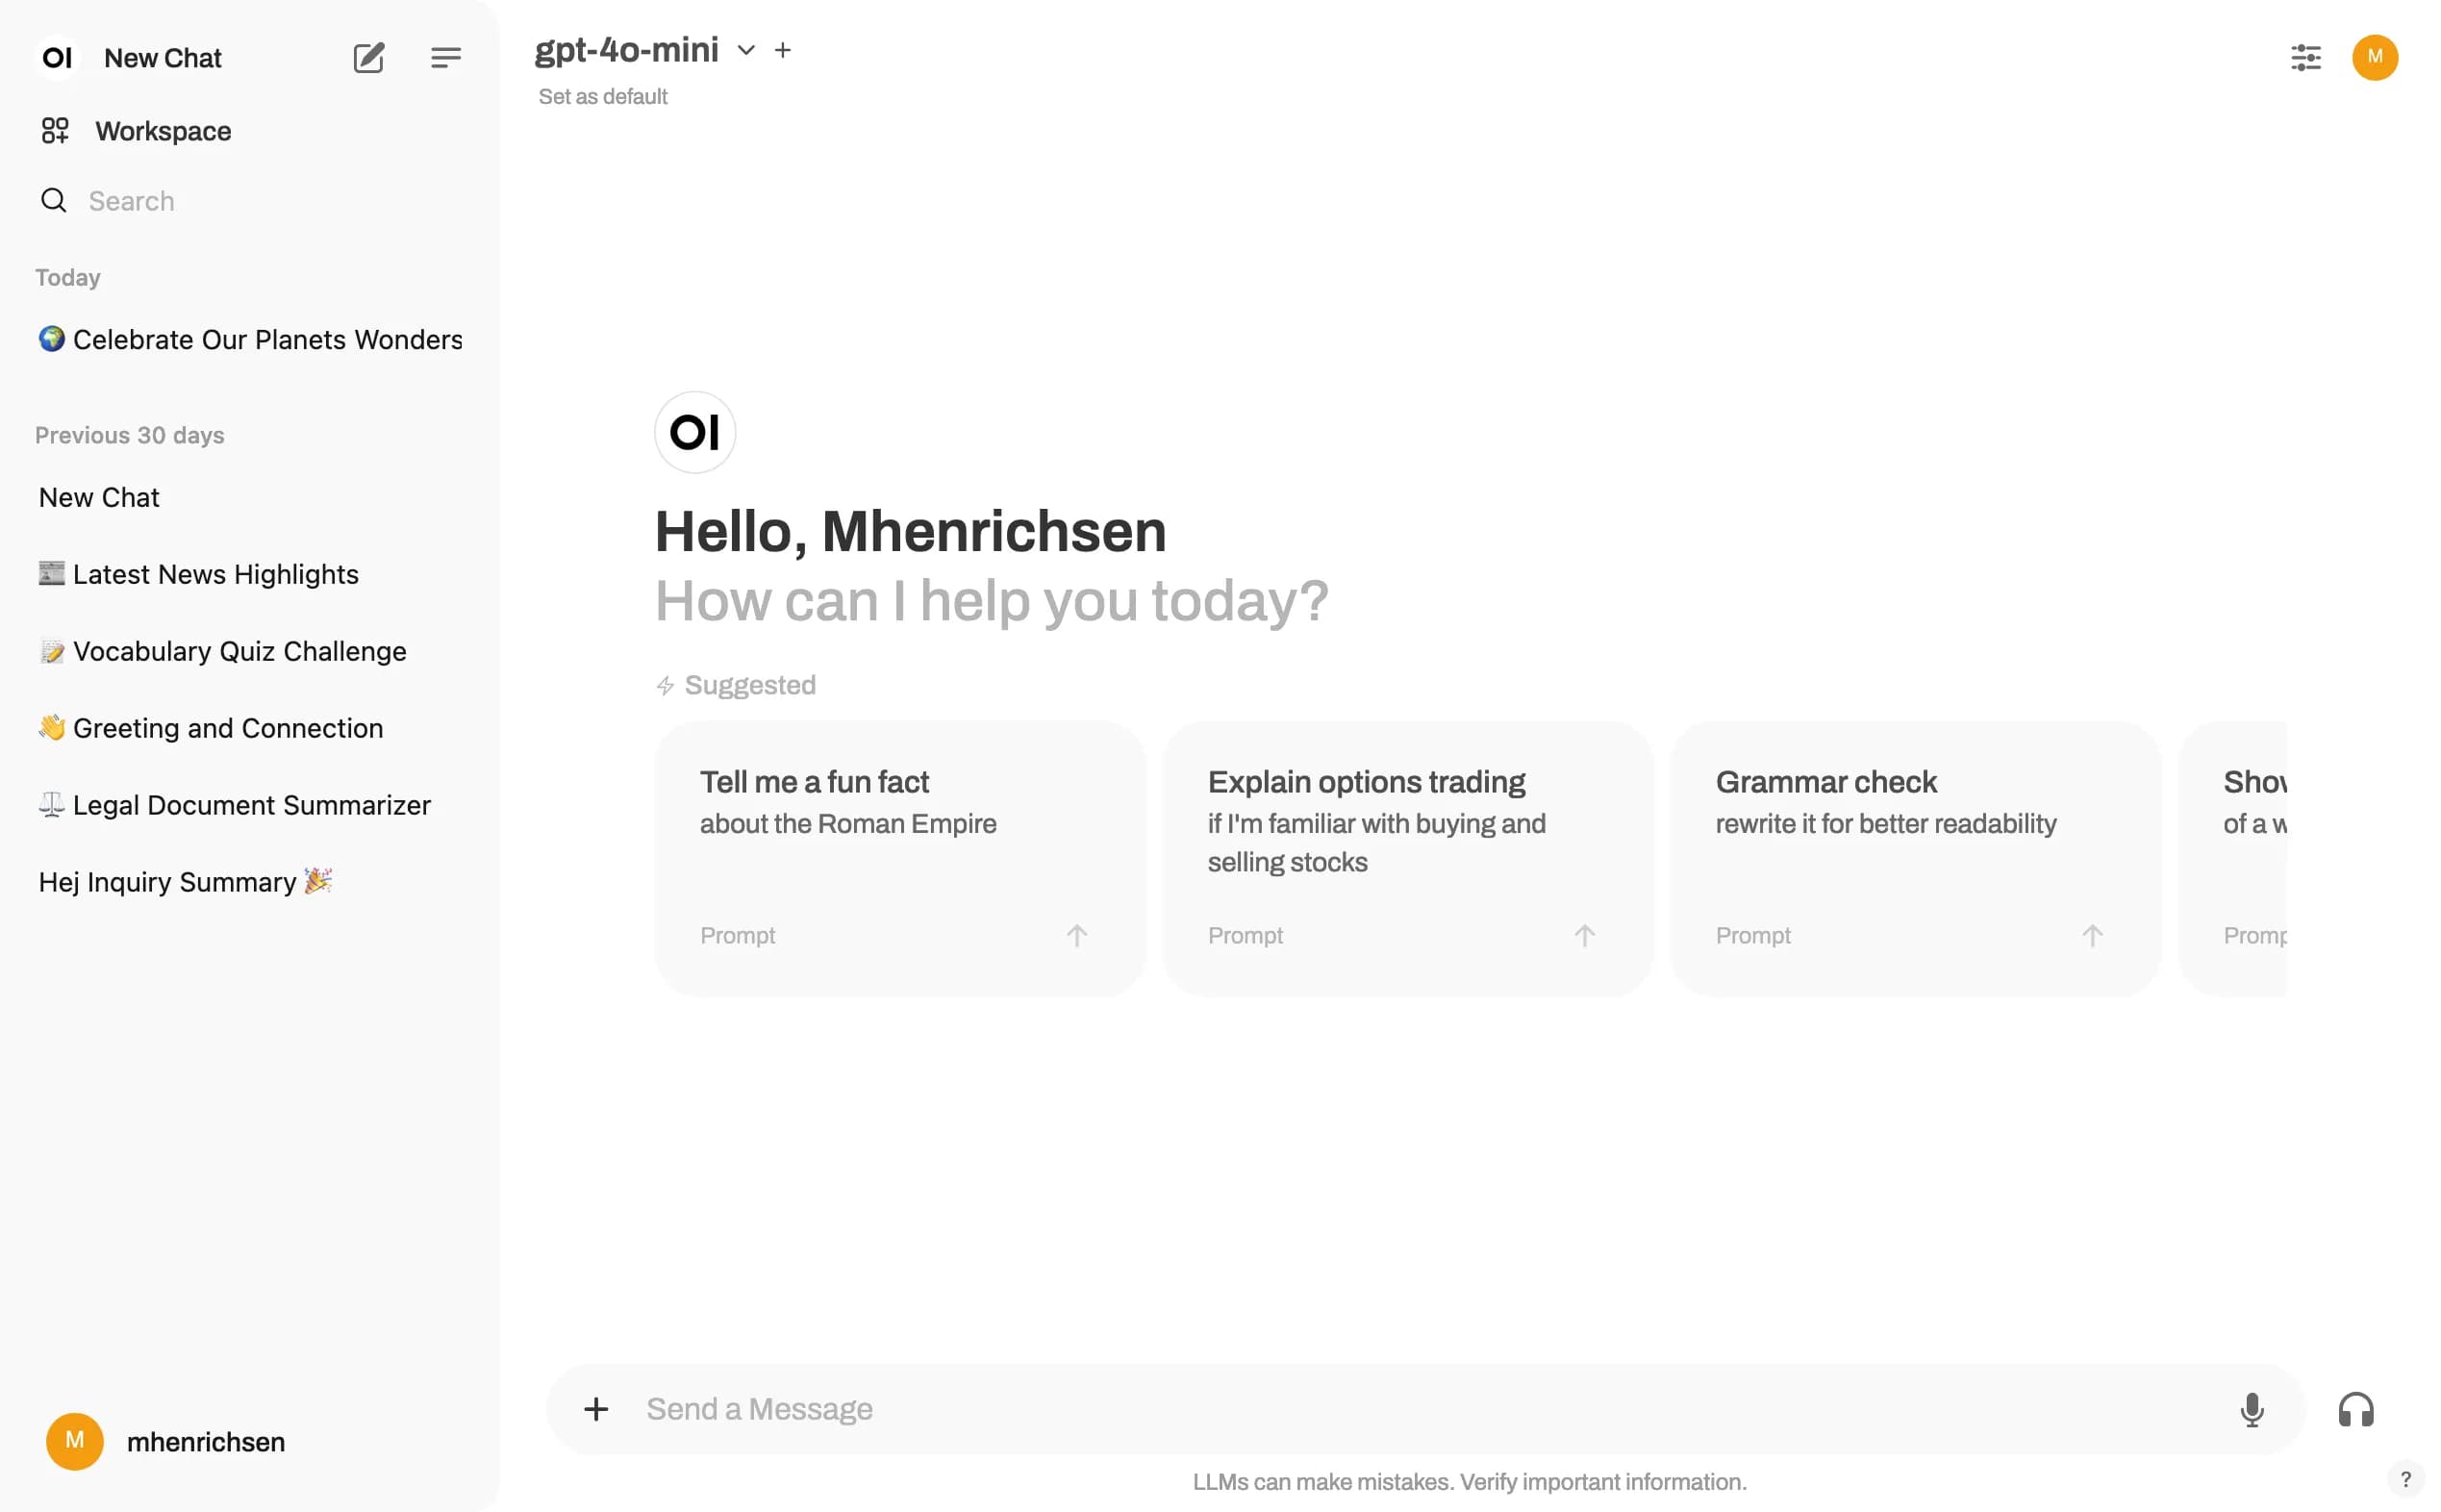This screenshot has height=1512, width=2441.
Task: Open the help question mark button
Action: 2405,1479
